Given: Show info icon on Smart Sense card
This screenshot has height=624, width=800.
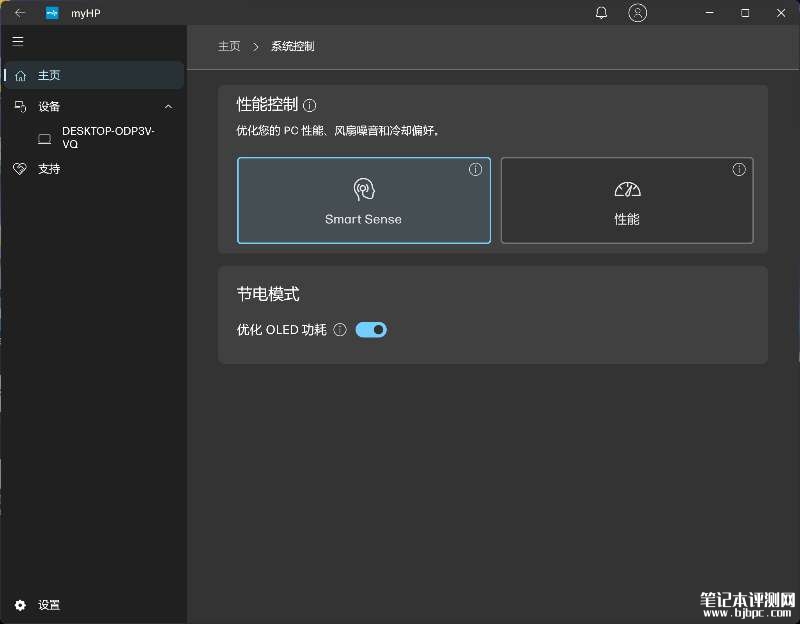Looking at the screenshot, I should tap(476, 169).
